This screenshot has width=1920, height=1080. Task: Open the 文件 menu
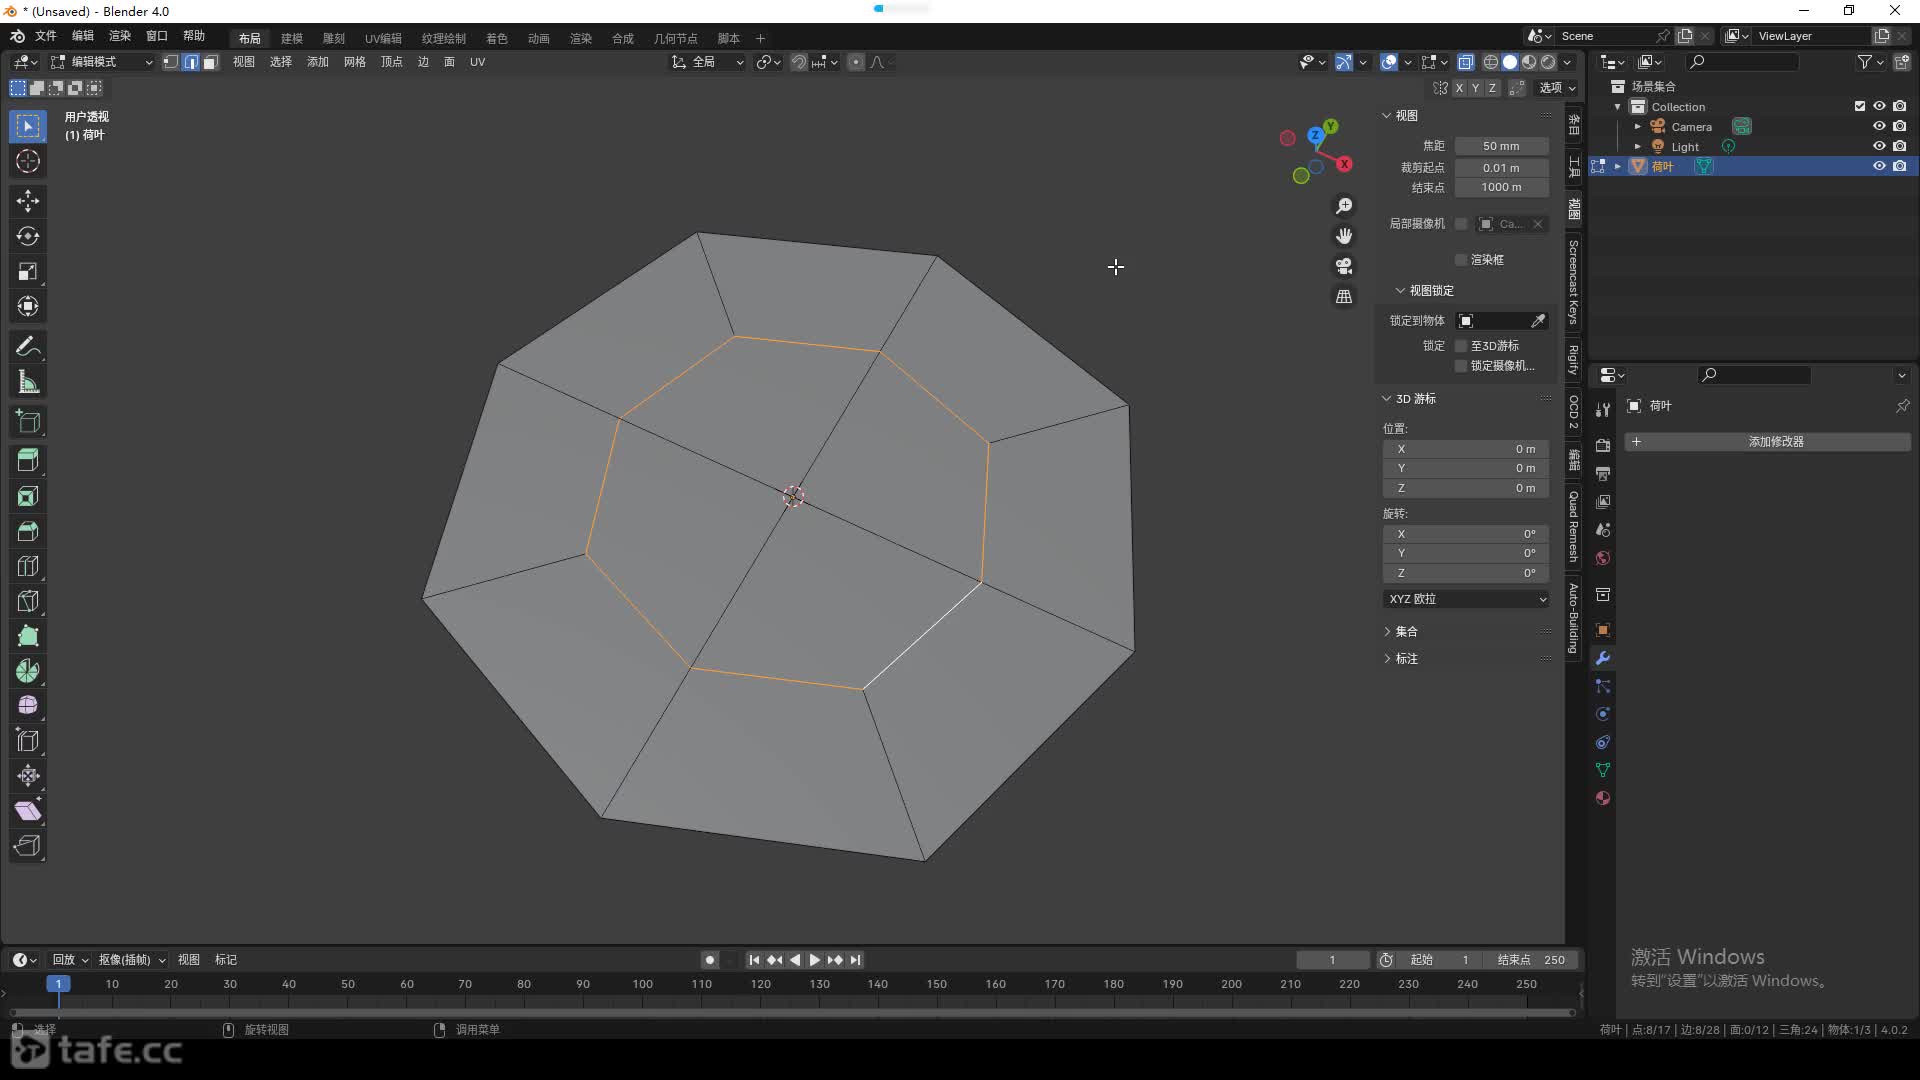pos(46,36)
